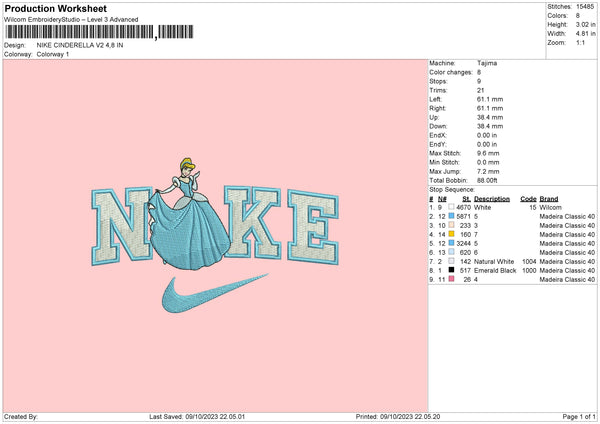The width and height of the screenshot is (600, 424).
Task: Click the white swatch in stop row 1
Action: pos(451,207)
